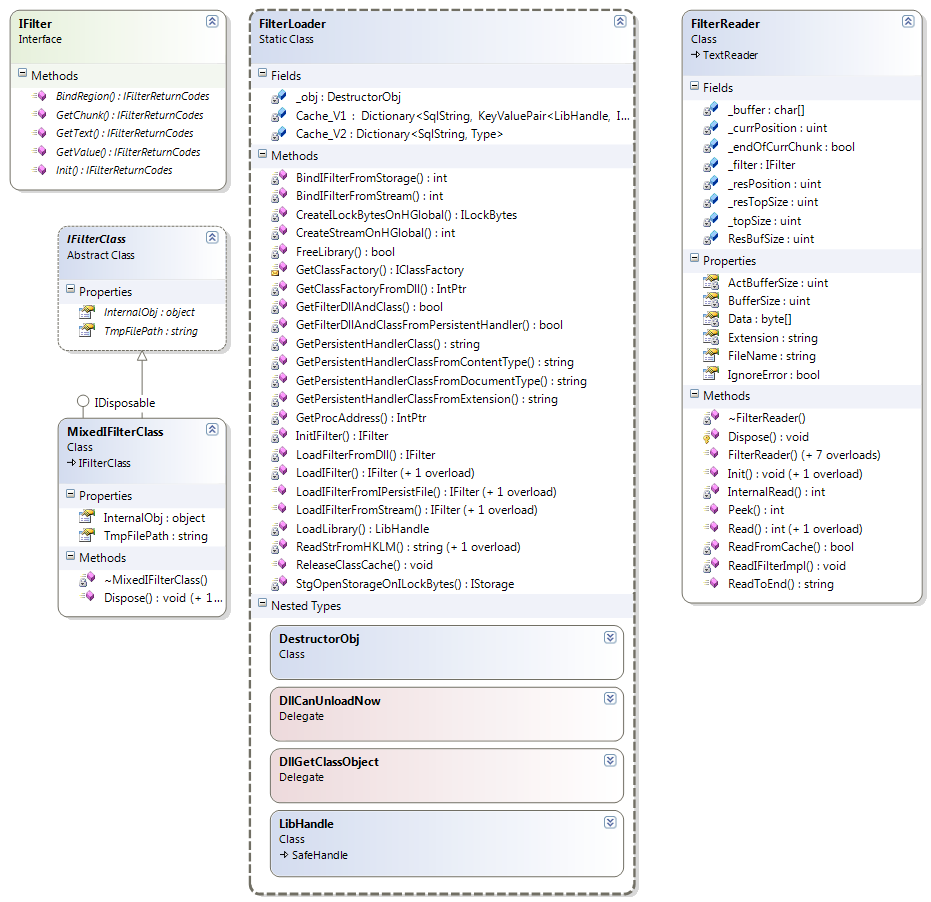931x902 pixels.
Task: Collapse the IFilter Methods section
Action: (x=23, y=73)
